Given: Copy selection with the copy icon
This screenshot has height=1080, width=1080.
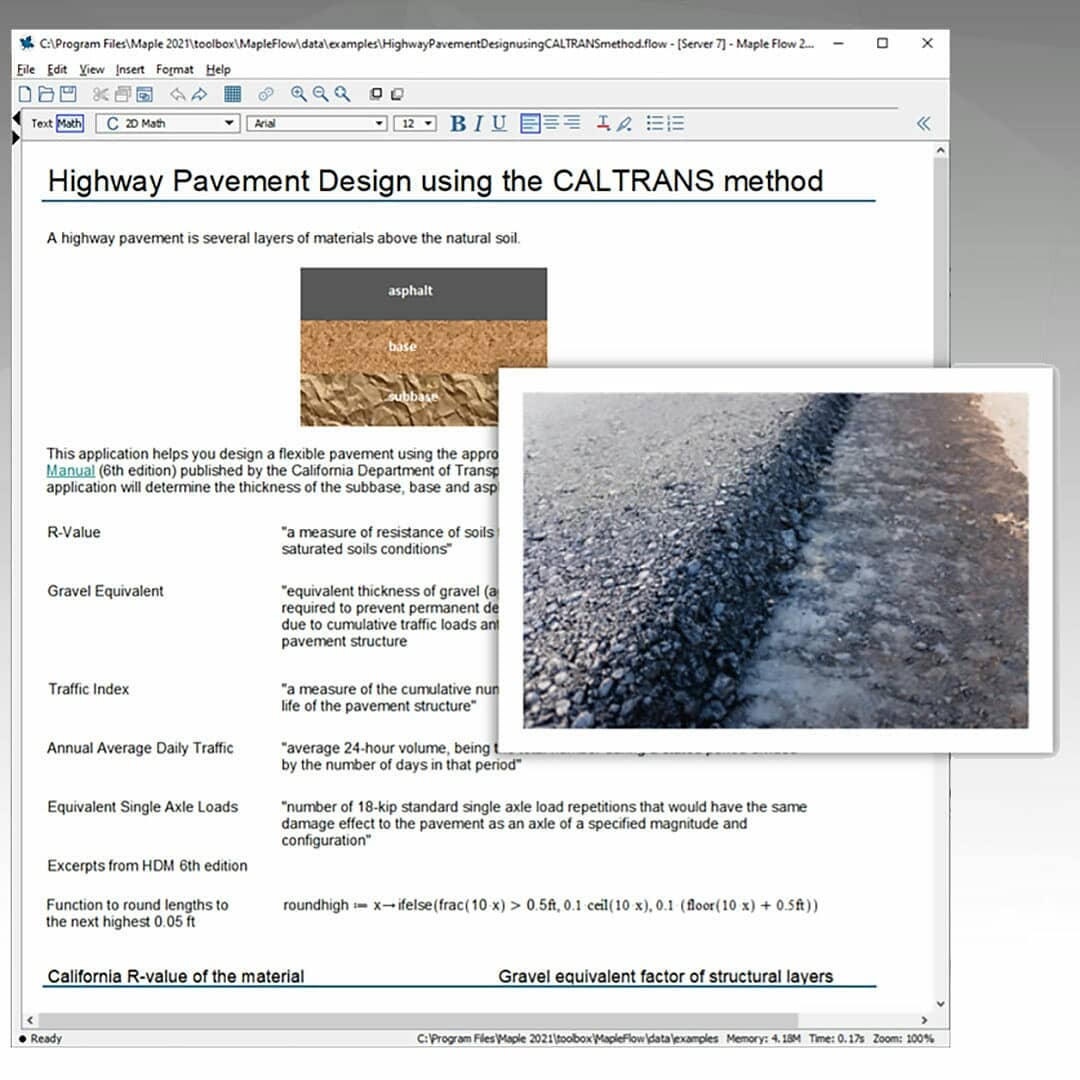Looking at the screenshot, I should 123,94.
